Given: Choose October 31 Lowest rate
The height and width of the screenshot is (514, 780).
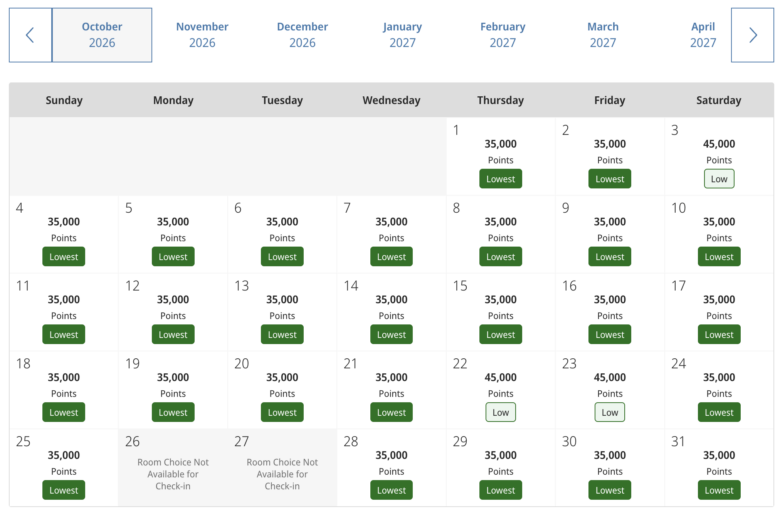Looking at the screenshot, I should (x=719, y=491).
